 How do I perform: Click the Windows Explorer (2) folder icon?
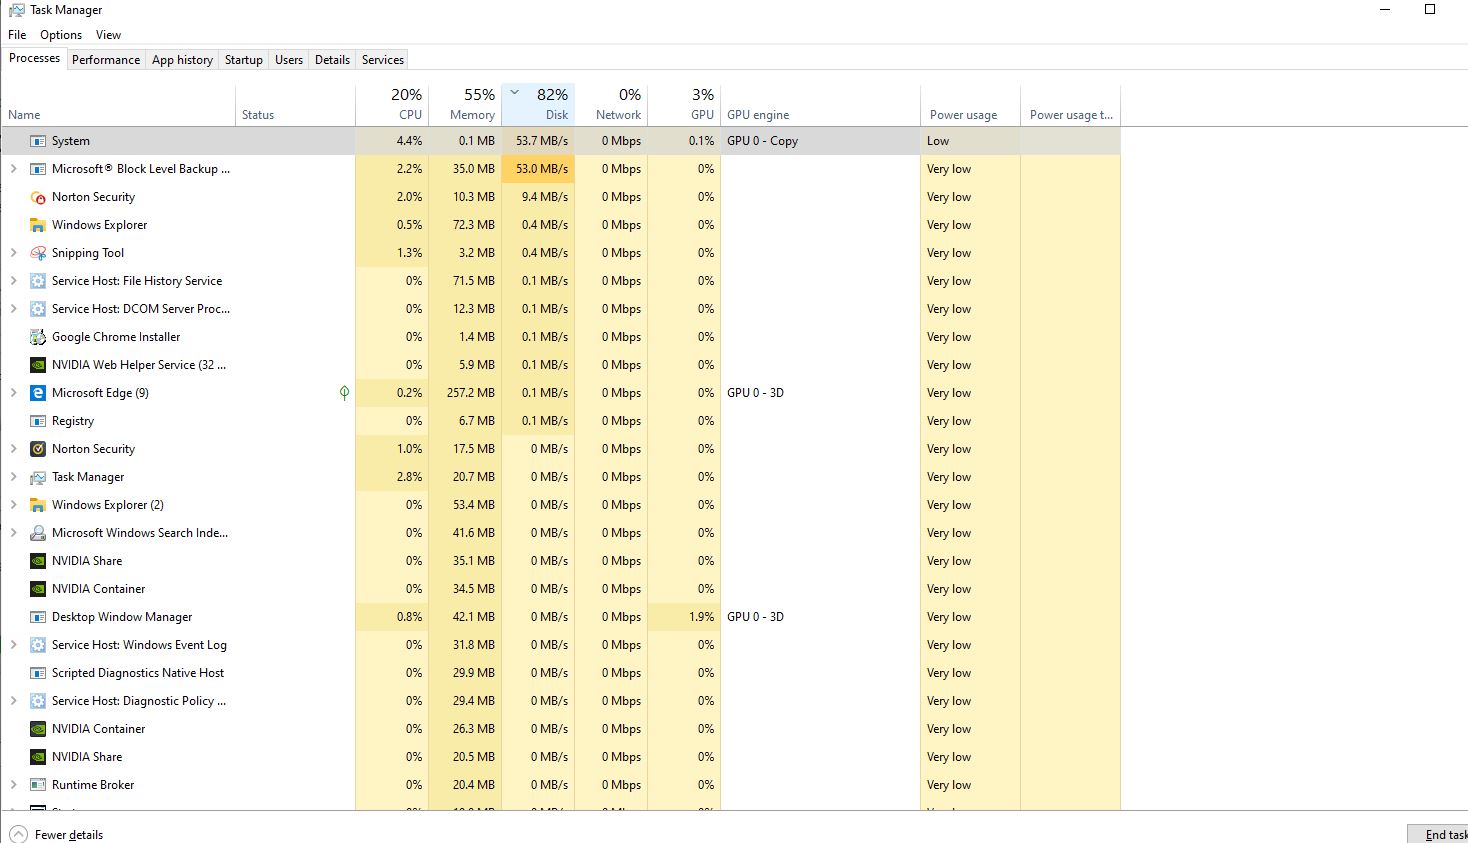tap(38, 505)
